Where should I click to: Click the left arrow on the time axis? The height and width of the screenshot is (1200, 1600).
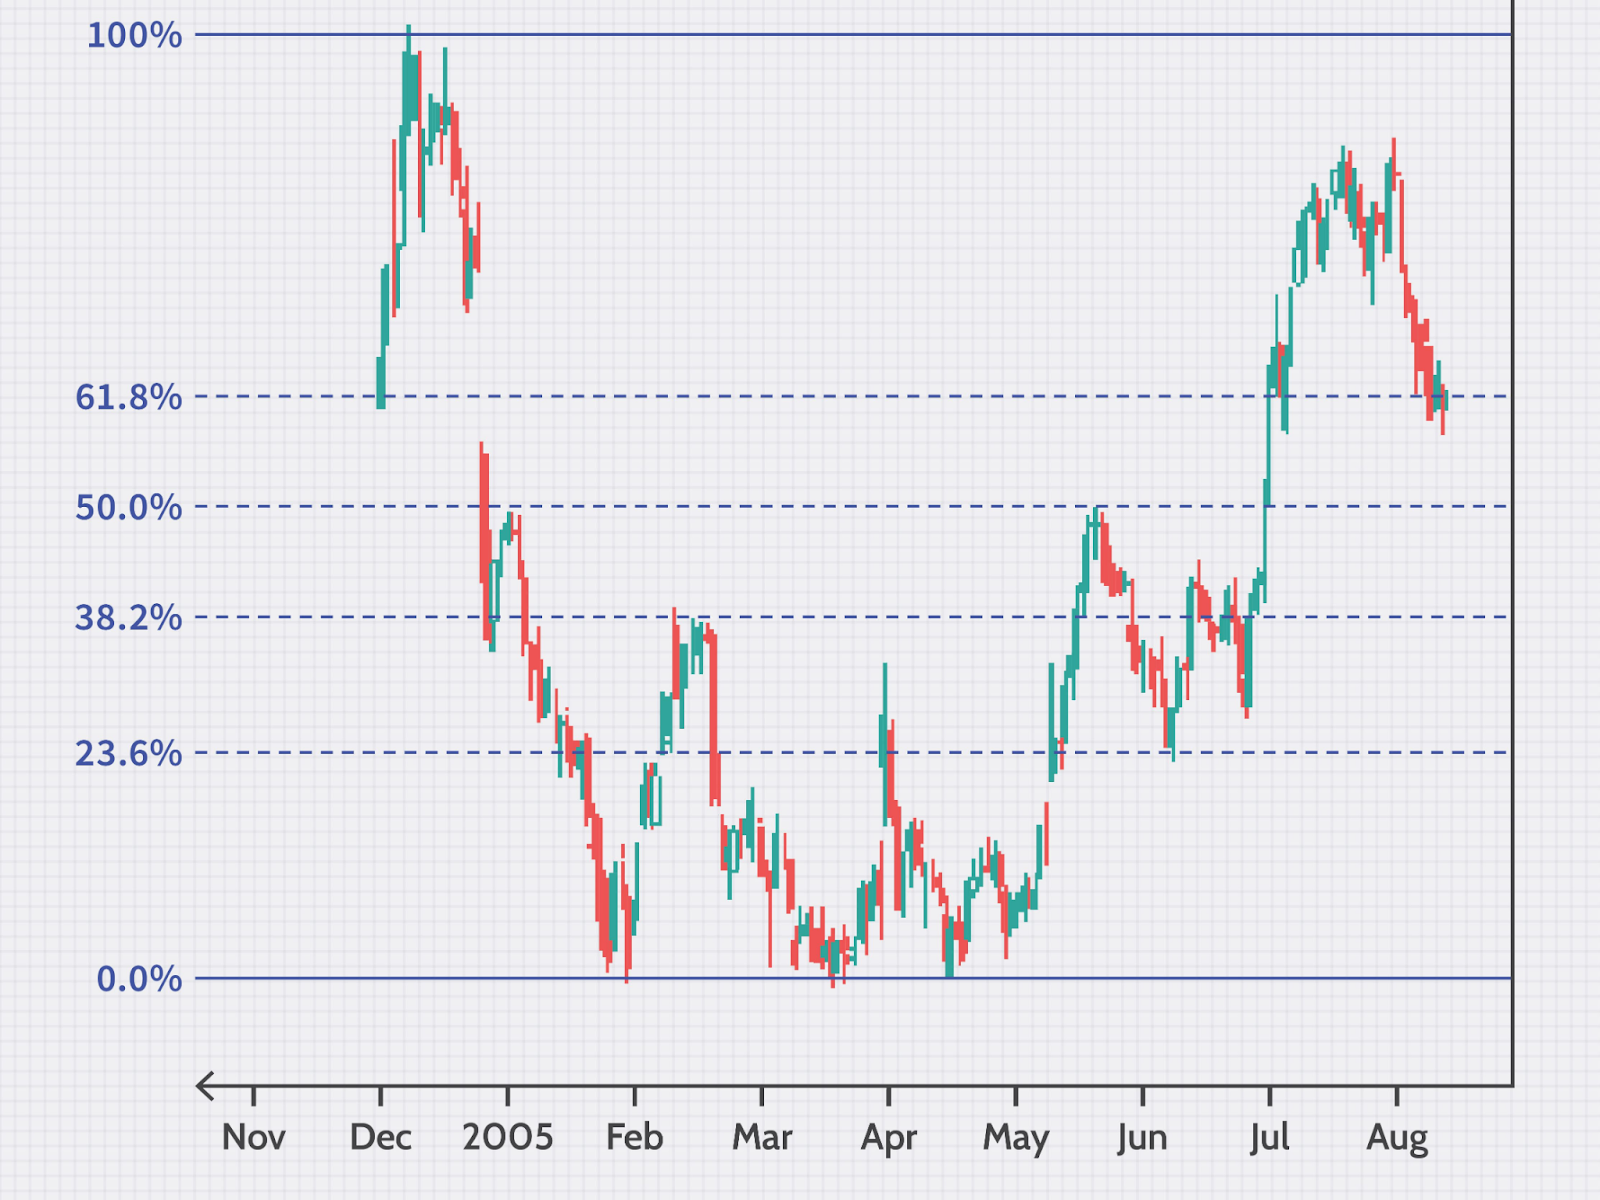206,1085
